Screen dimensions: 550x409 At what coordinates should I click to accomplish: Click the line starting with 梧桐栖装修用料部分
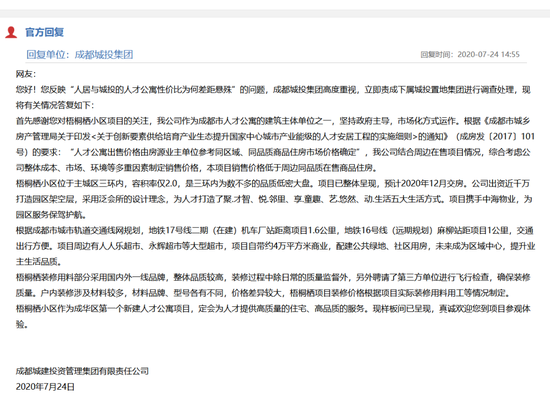tap(273, 277)
